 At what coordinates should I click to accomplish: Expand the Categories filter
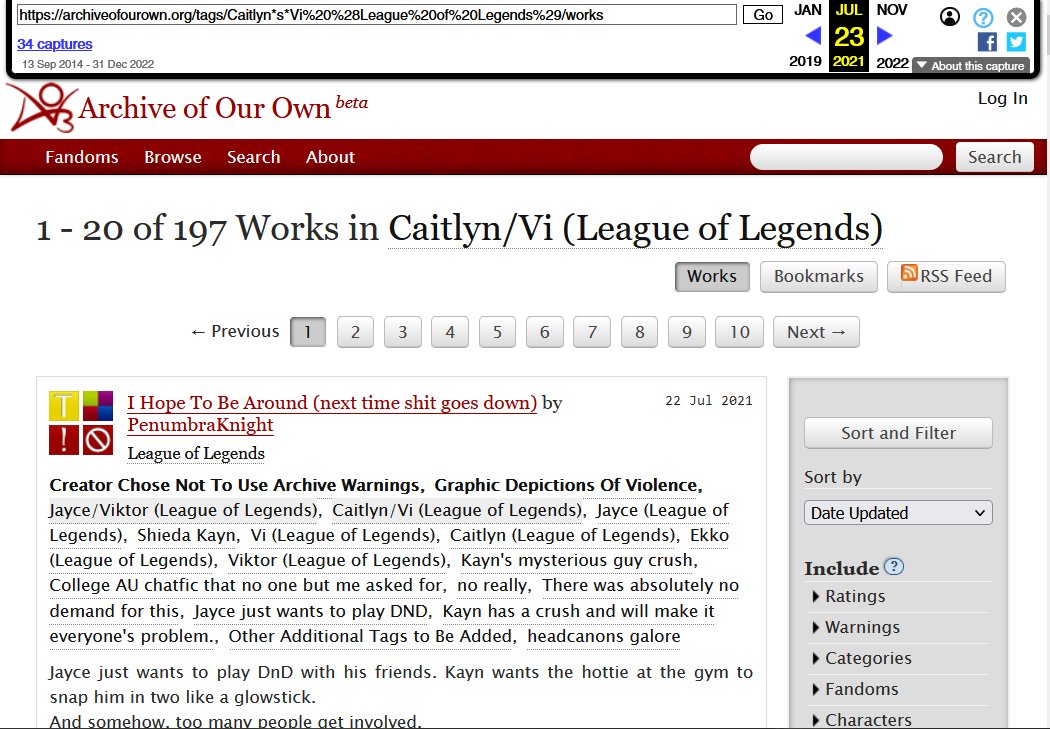[860, 658]
